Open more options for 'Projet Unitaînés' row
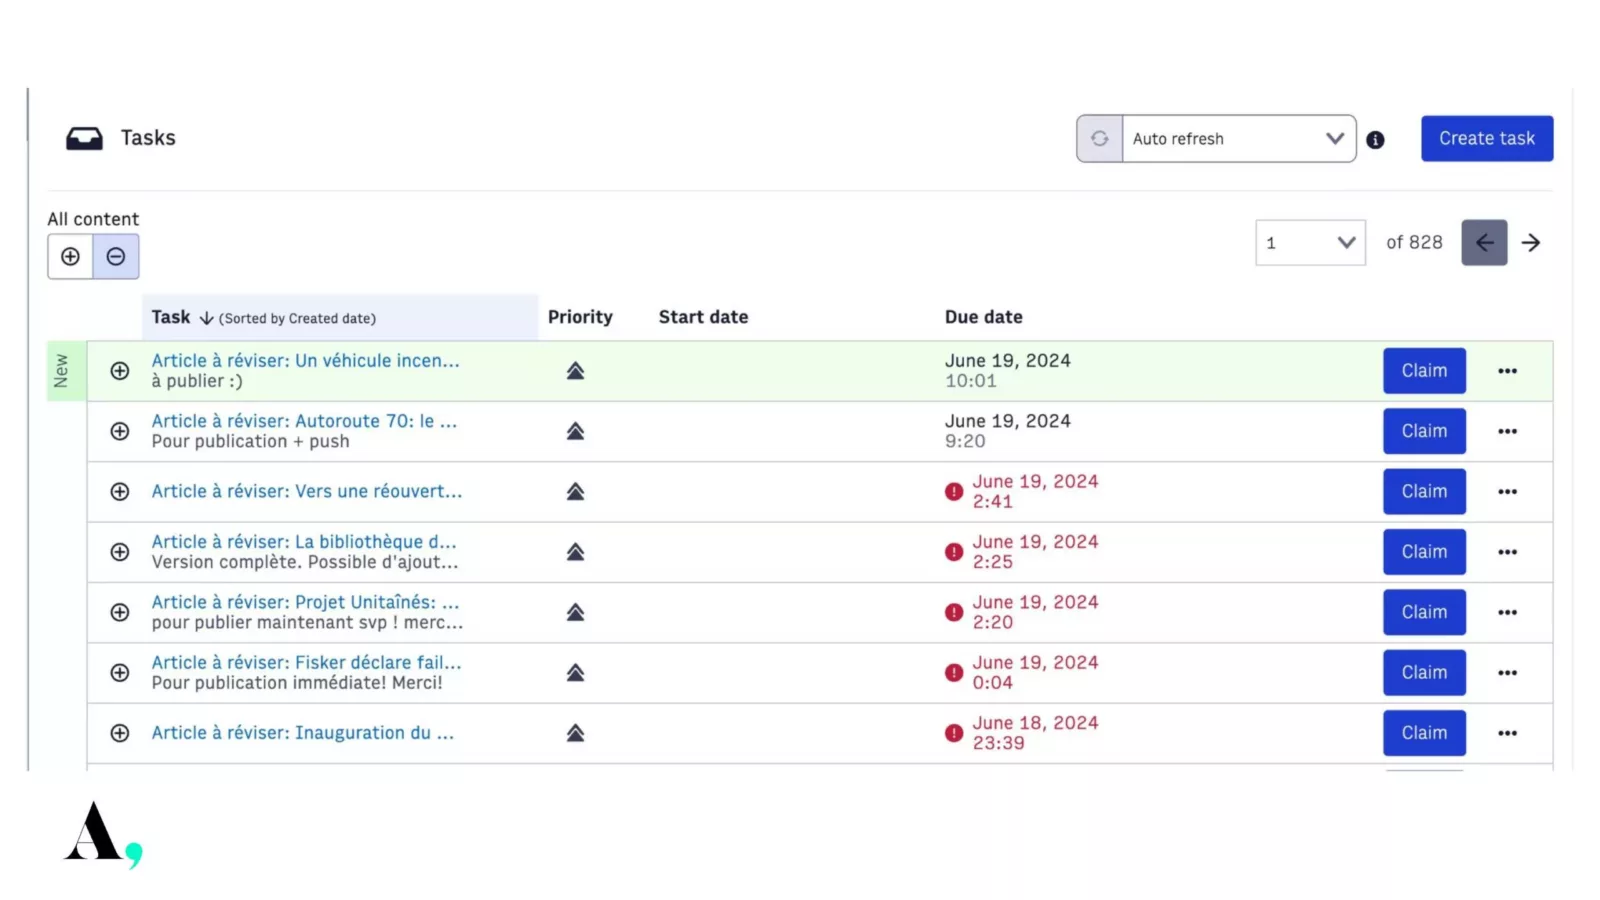 tap(1507, 612)
